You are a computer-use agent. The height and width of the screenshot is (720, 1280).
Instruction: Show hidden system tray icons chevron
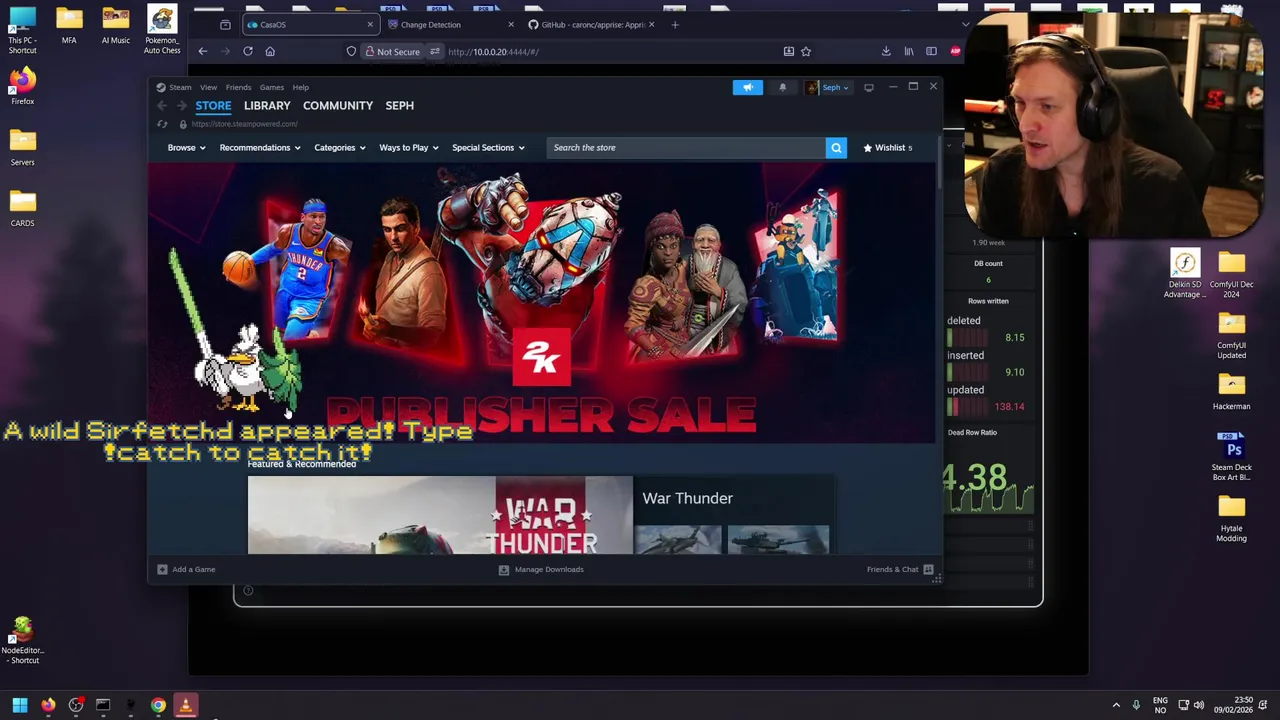click(x=1116, y=705)
